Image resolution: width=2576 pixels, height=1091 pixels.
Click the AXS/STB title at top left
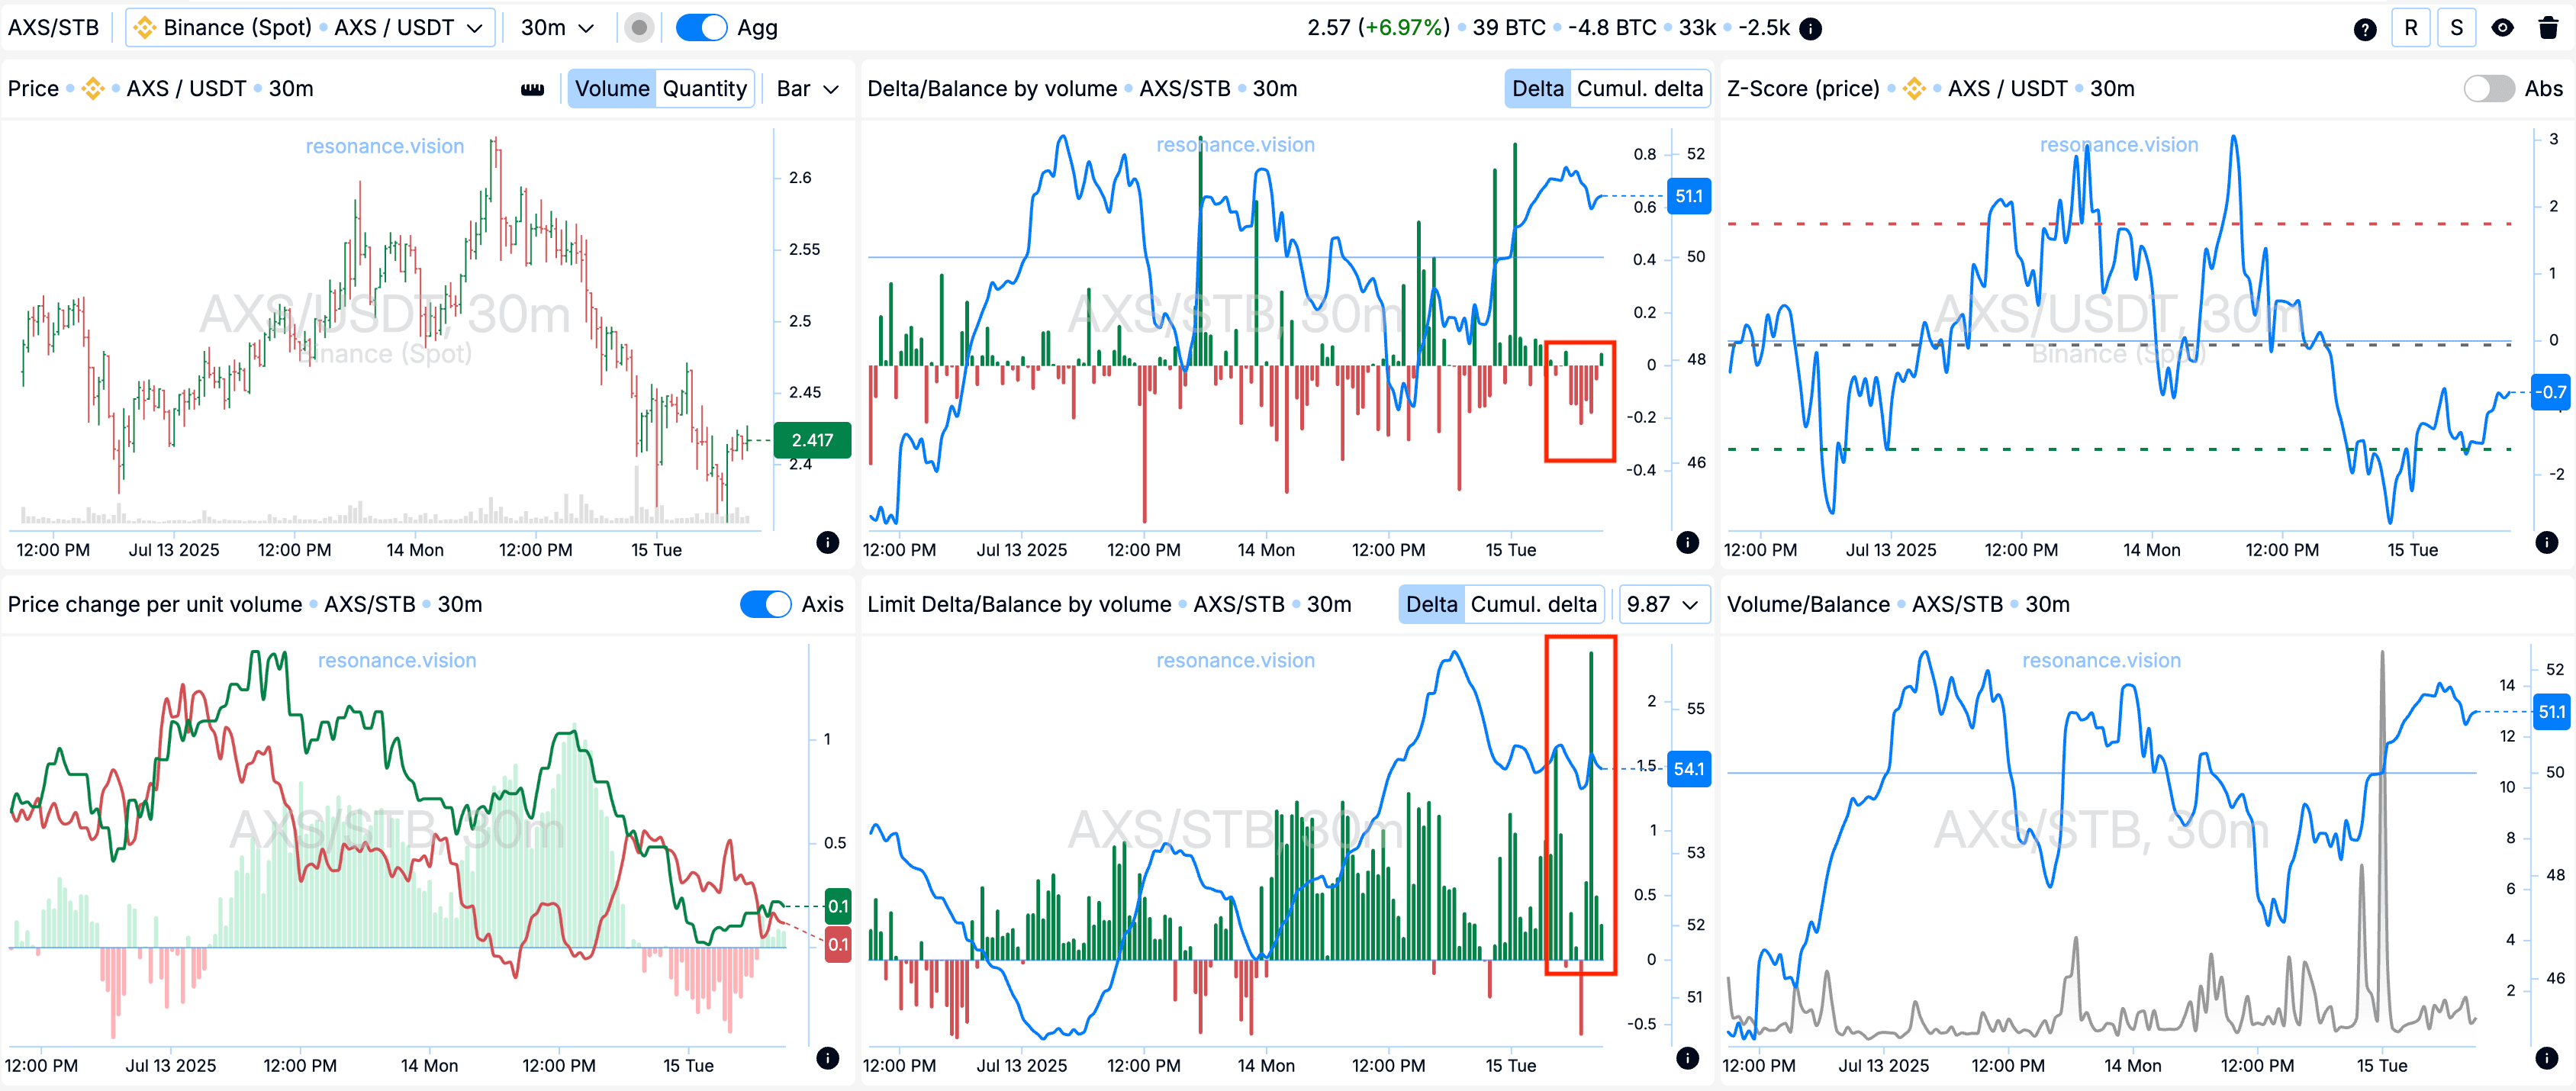coord(53,28)
